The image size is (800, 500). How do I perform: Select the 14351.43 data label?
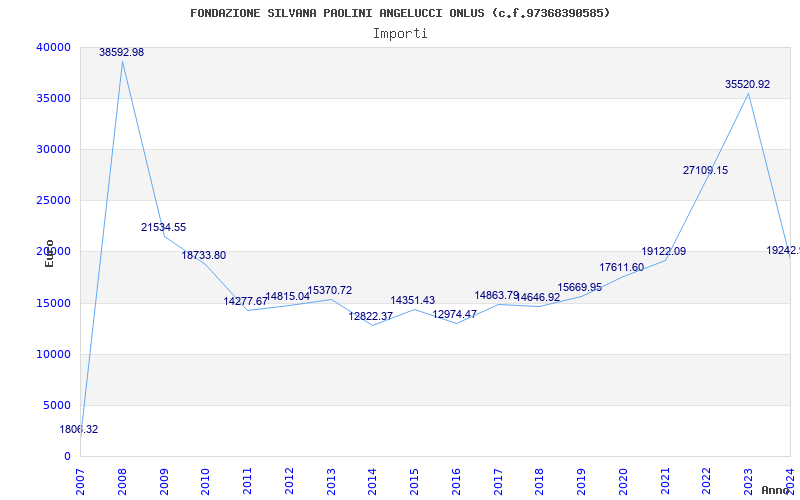pyautogui.click(x=413, y=301)
